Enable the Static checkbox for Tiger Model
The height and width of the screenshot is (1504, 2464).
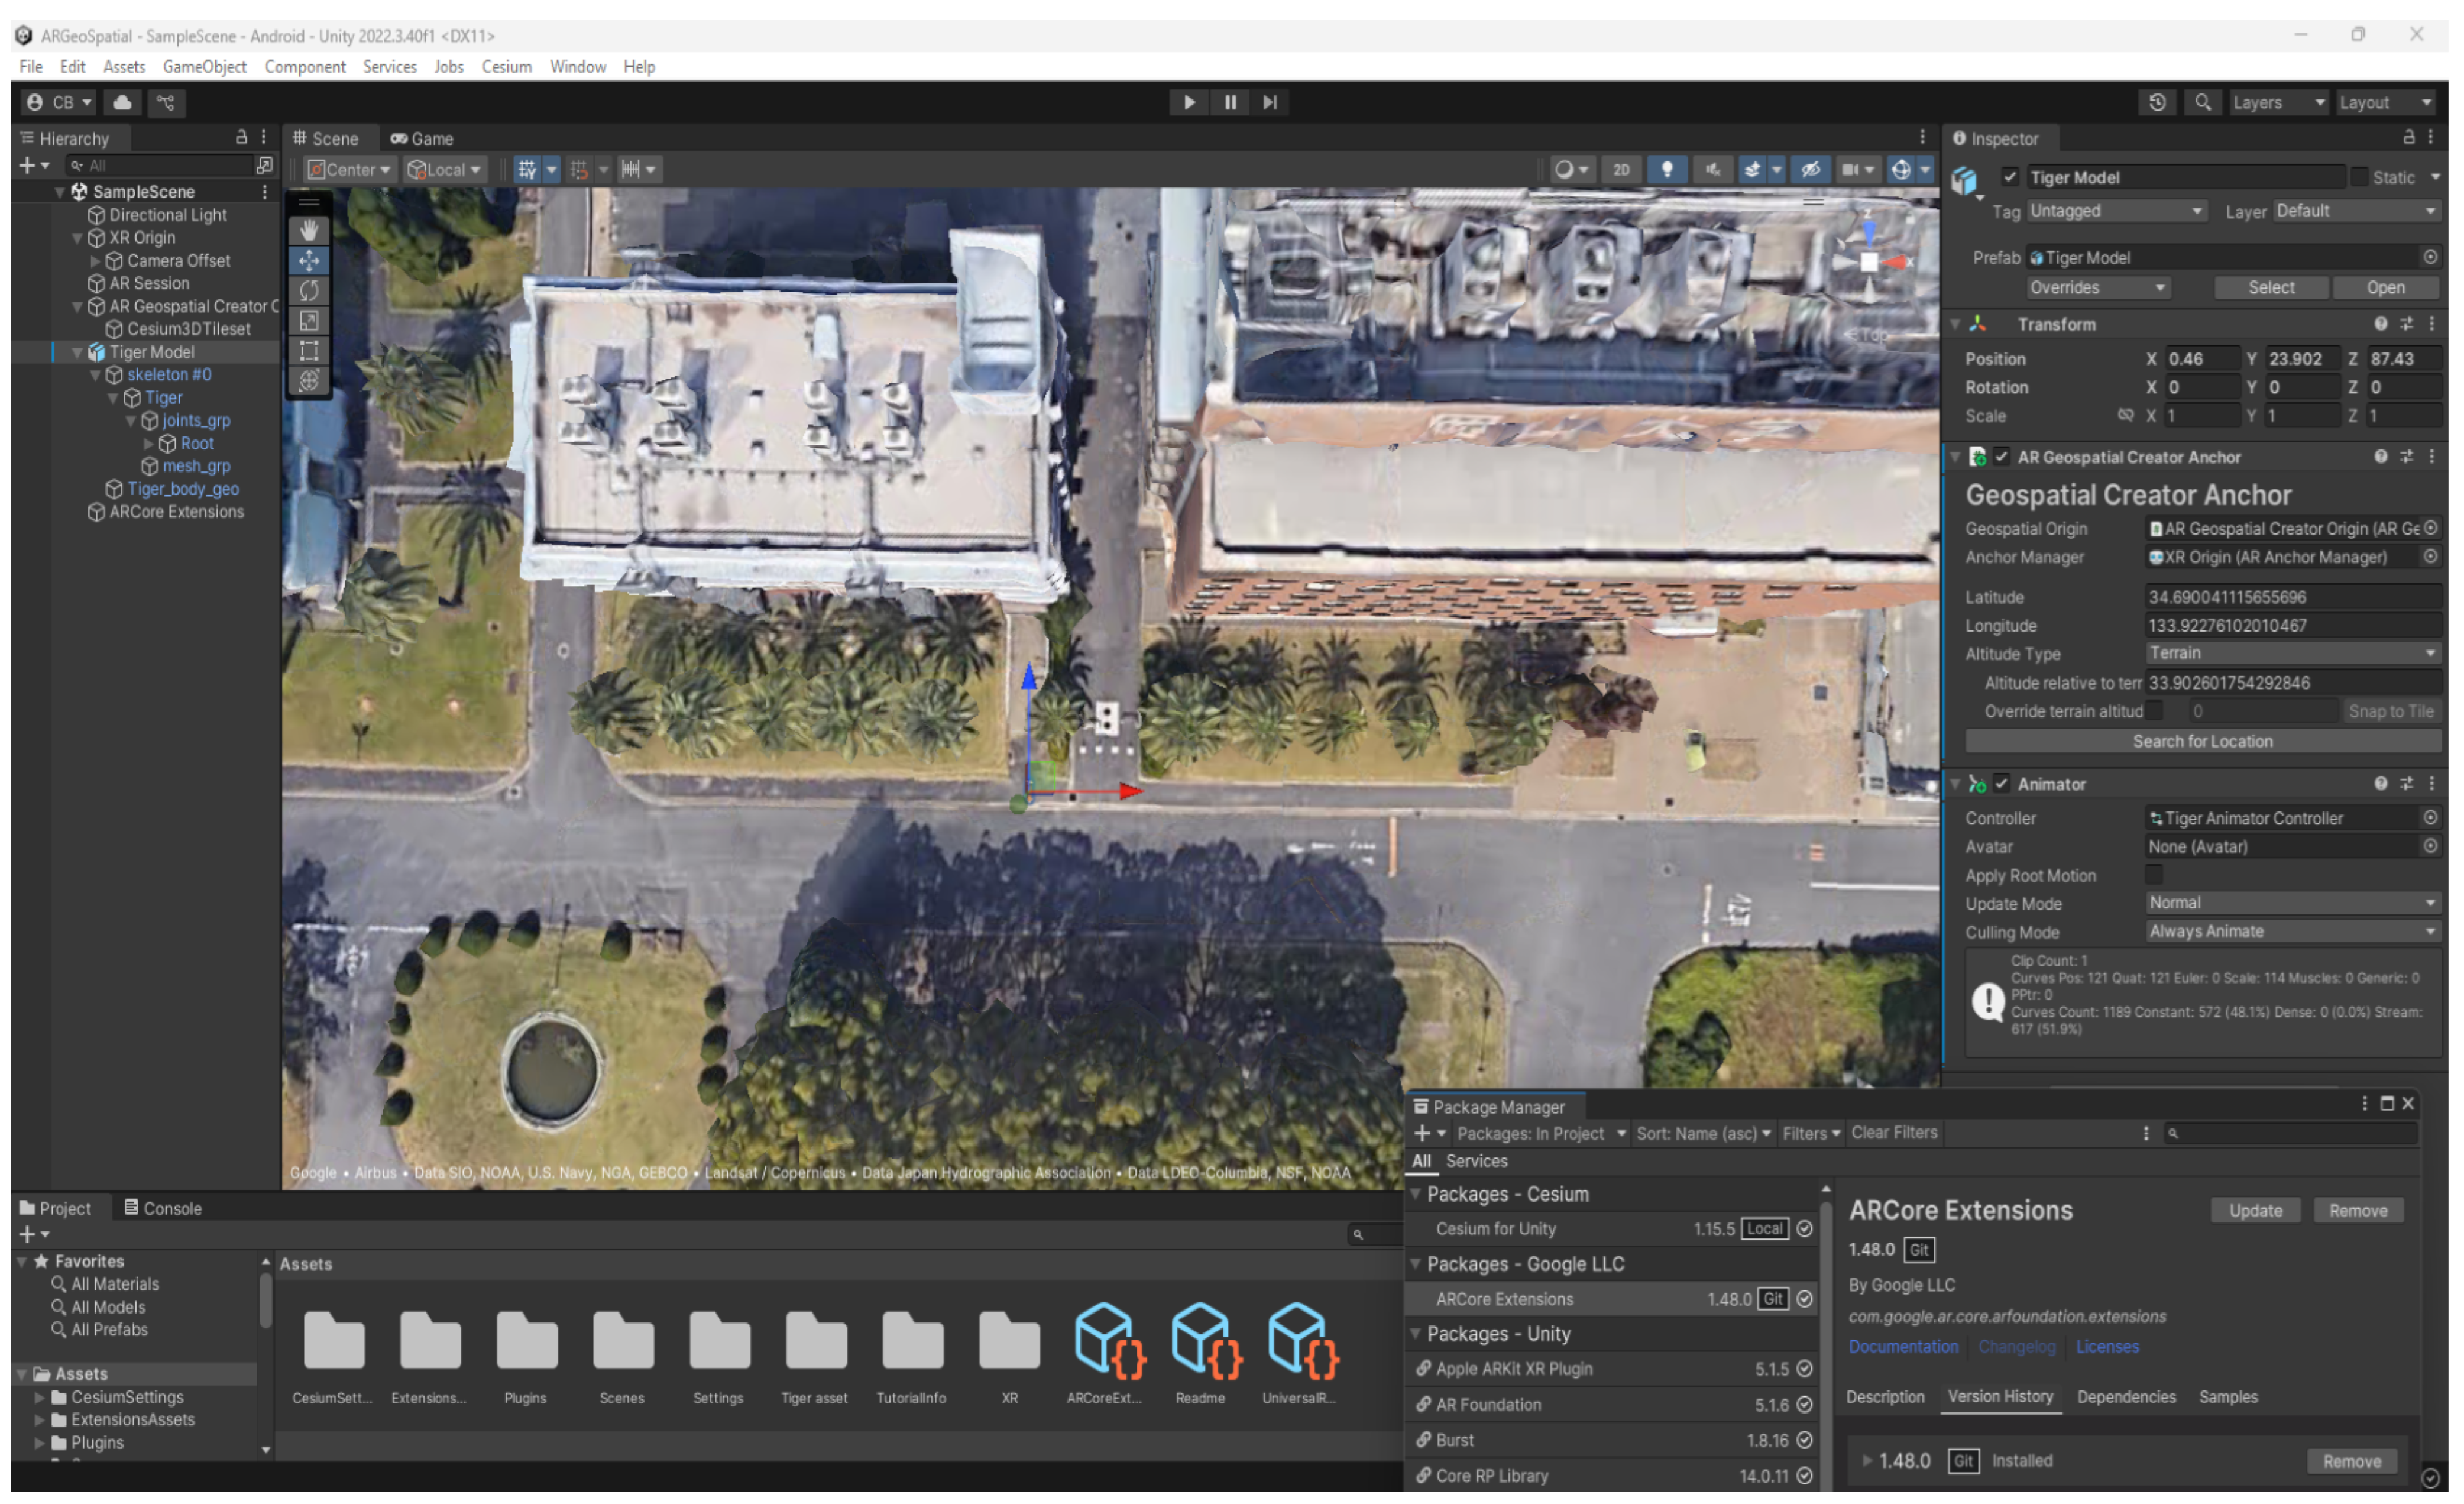tap(2359, 177)
